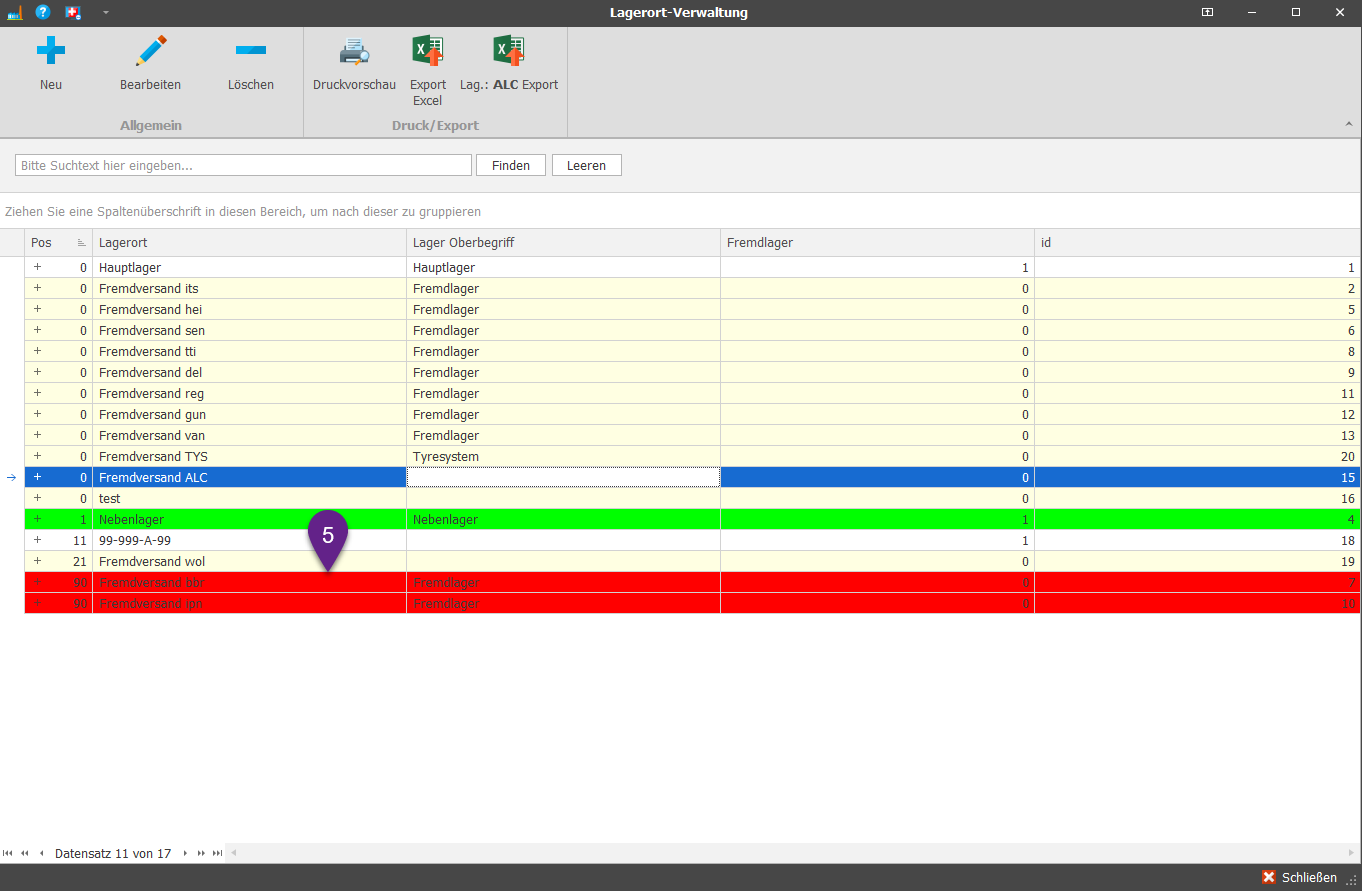Go to the first record in navigator

[8, 853]
